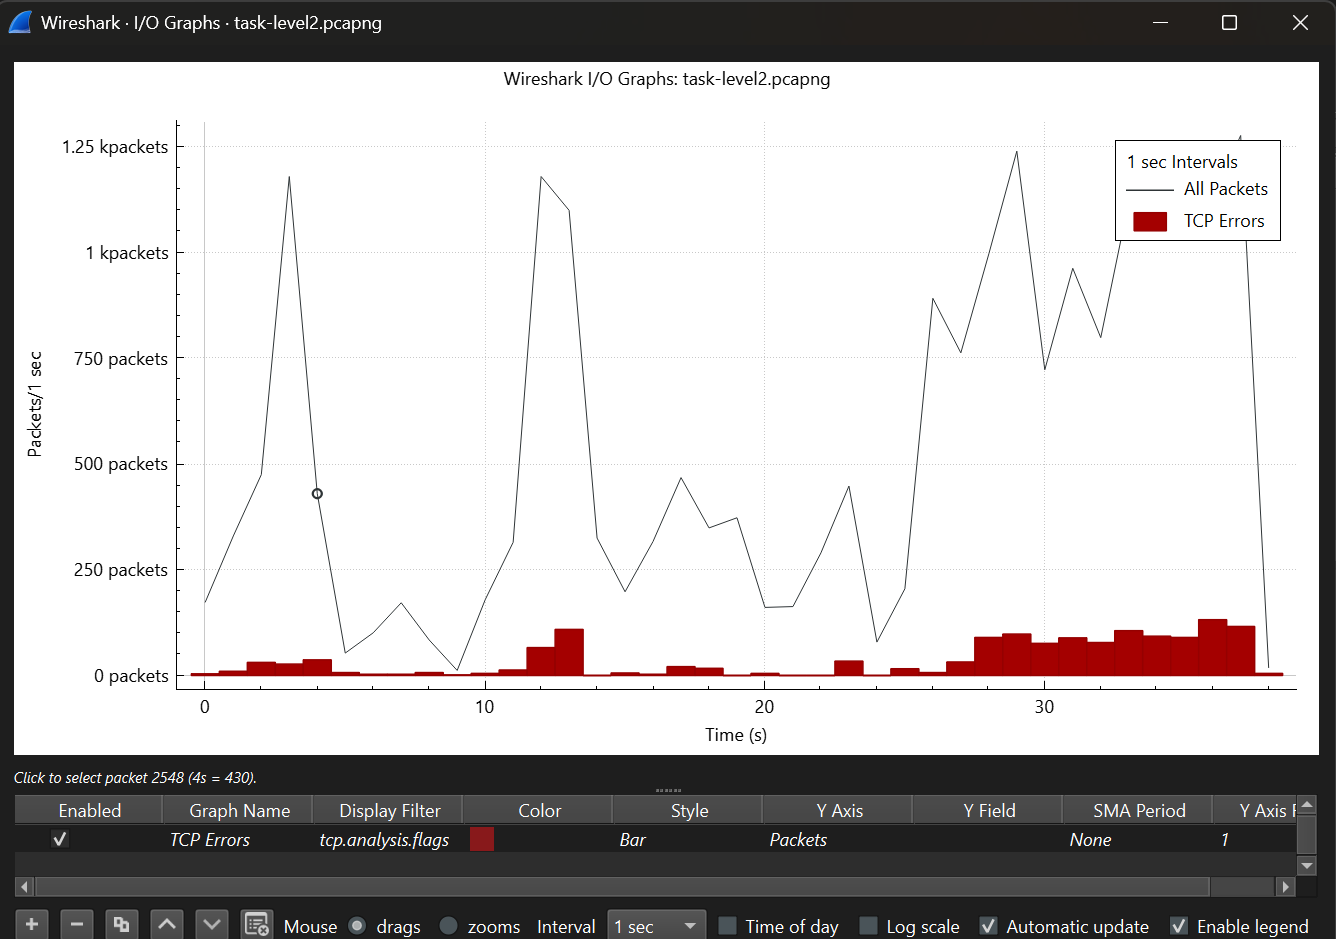The height and width of the screenshot is (939, 1336).
Task: Move the graph up in the list
Action: click(167, 924)
